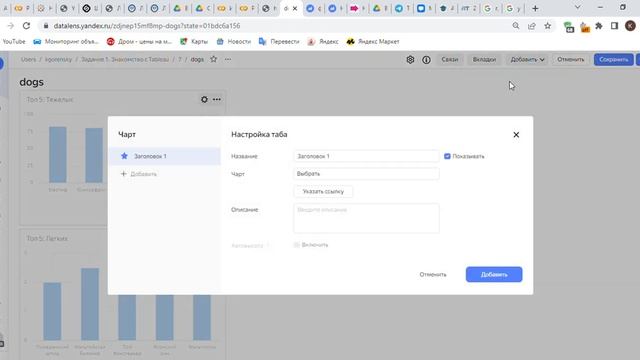The width and height of the screenshot is (640, 360).
Task: Open the Дром - цены на м... bookmark
Action: [x=139, y=42]
